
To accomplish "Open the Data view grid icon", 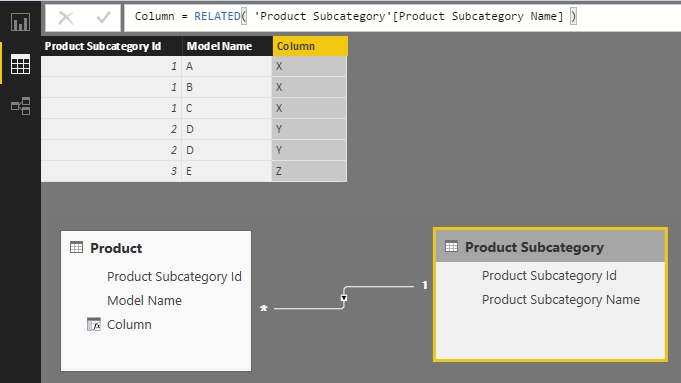I will click(x=20, y=64).
